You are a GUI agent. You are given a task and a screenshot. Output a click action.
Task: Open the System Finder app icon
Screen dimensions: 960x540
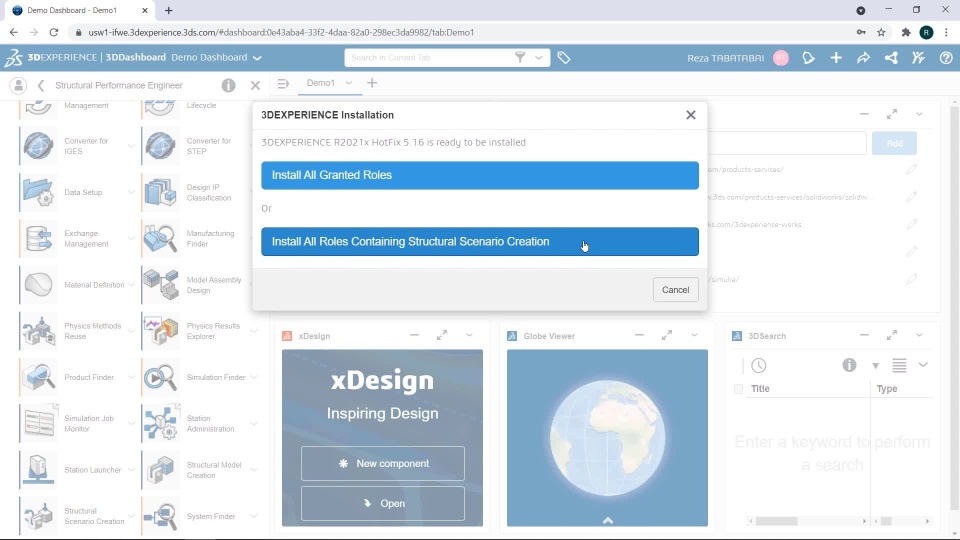[160, 516]
